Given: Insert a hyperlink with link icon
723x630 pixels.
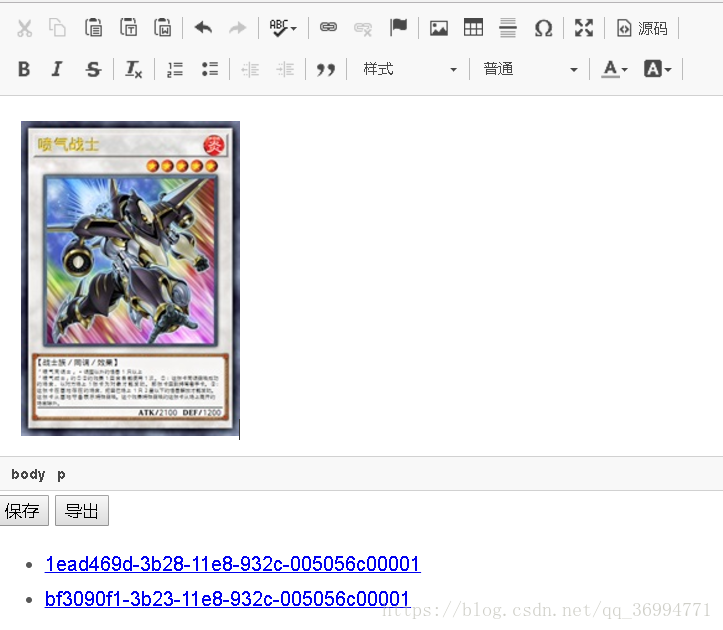Looking at the screenshot, I should coord(328,28).
